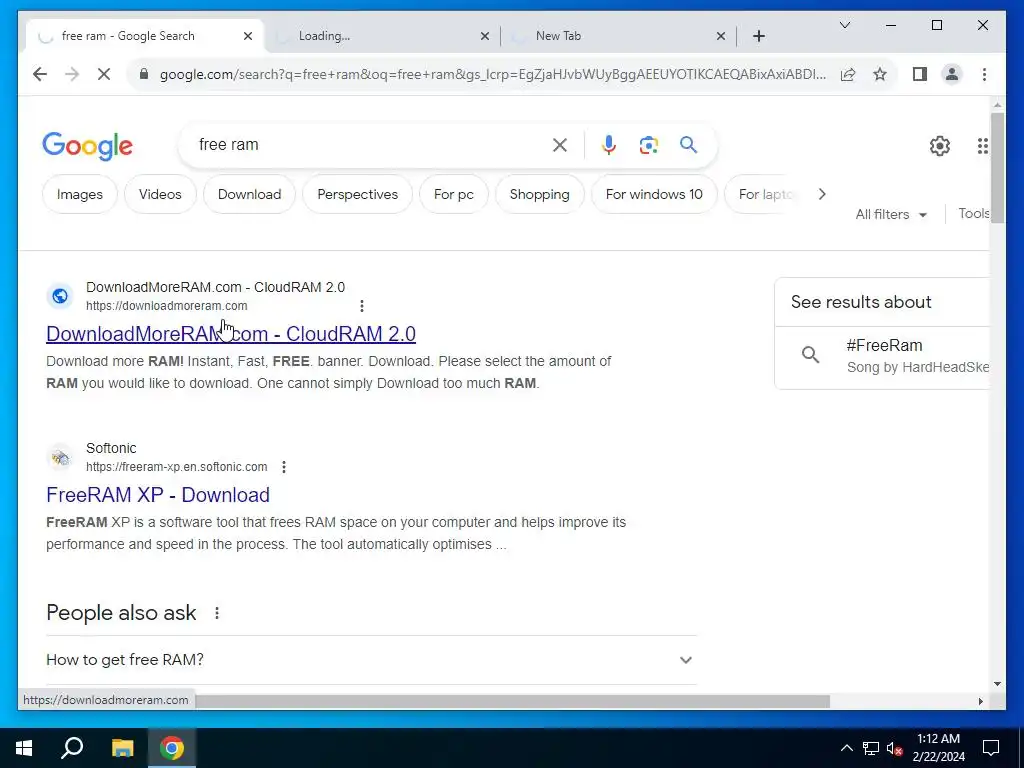
Task: Go back with the browser back arrow
Action: tap(40, 74)
